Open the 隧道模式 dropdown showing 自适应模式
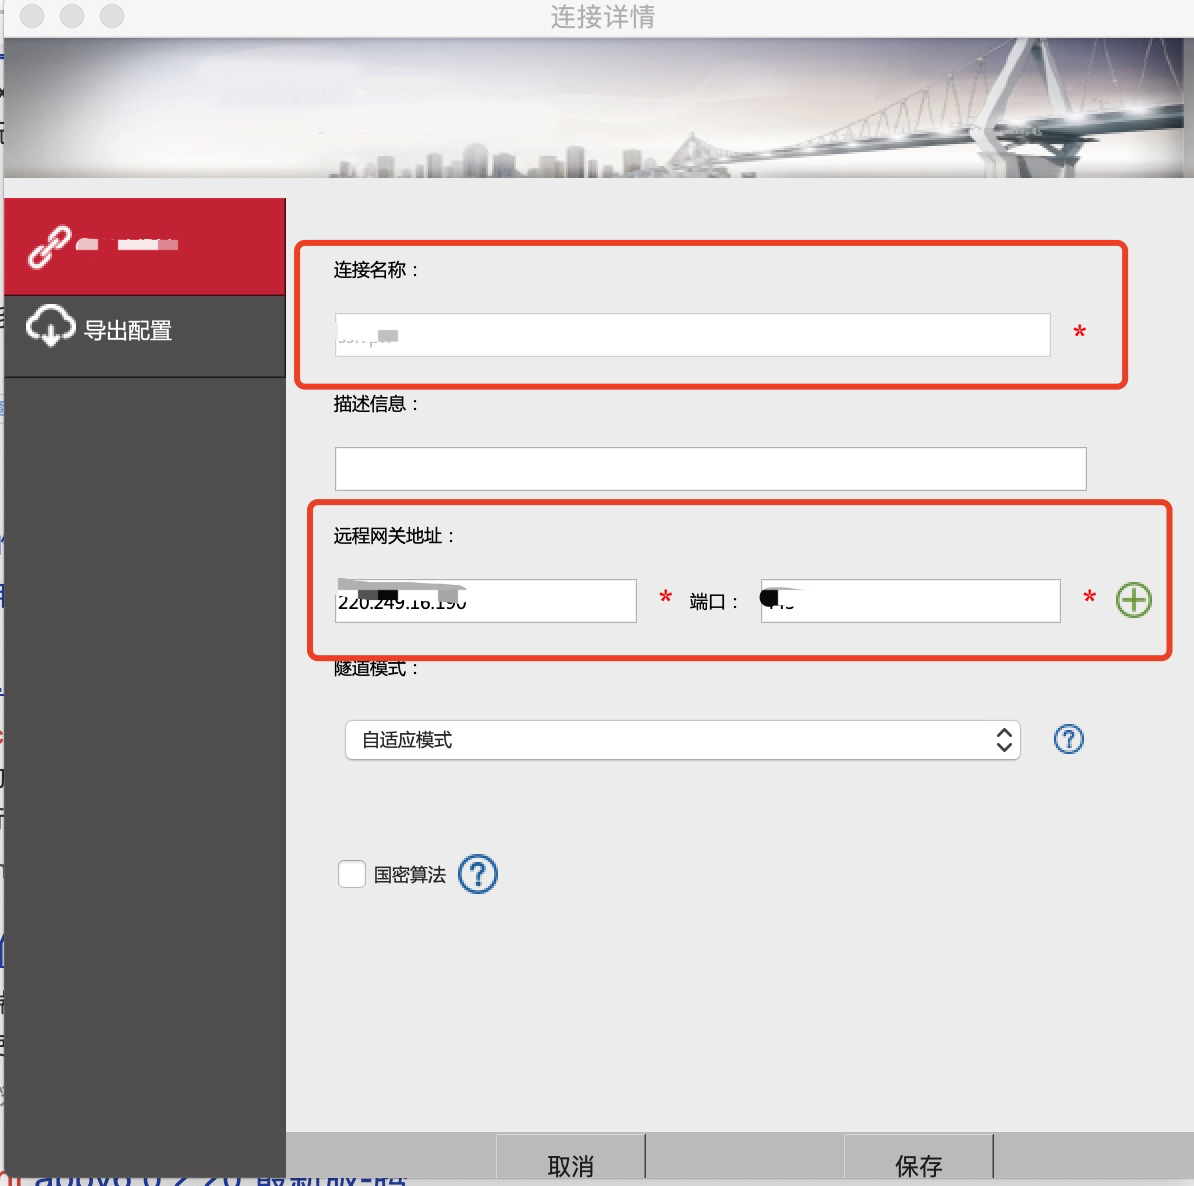The width and height of the screenshot is (1194, 1186). click(683, 740)
